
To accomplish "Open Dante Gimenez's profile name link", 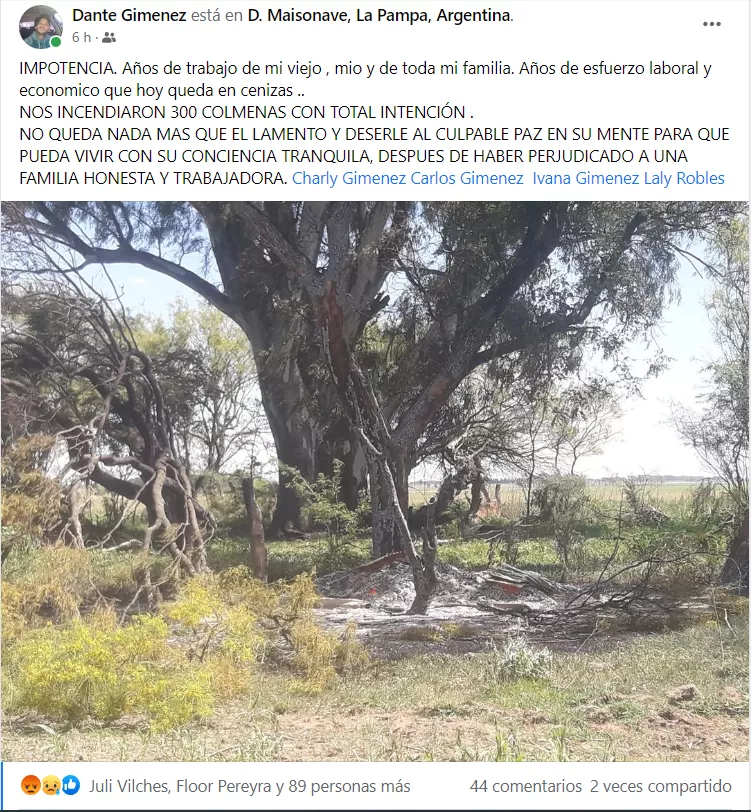I will [x=129, y=16].
